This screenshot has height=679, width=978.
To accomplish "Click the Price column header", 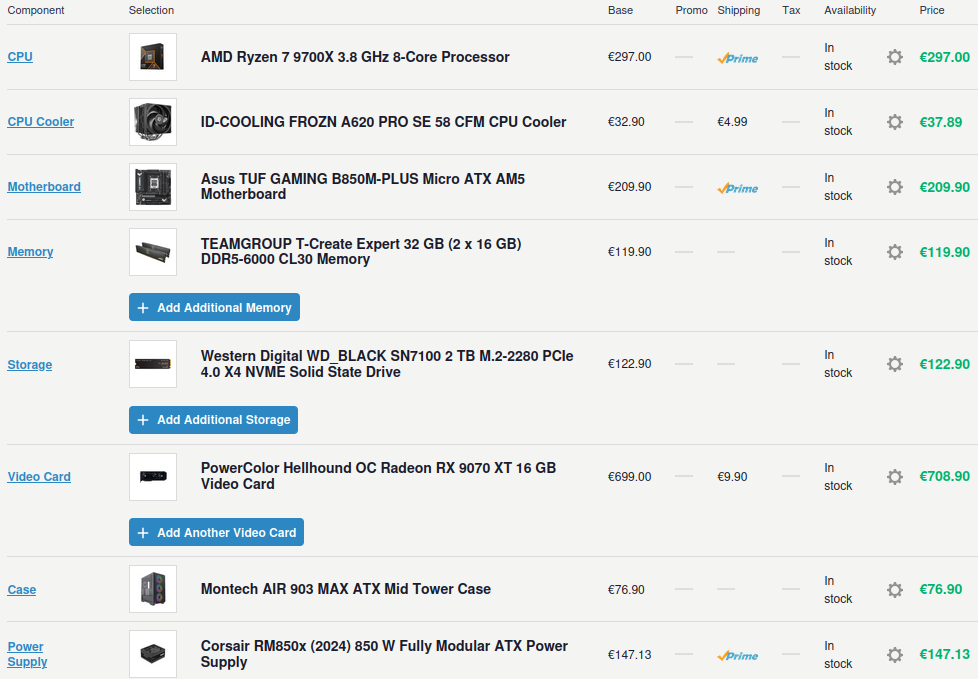I will coord(931,10).
